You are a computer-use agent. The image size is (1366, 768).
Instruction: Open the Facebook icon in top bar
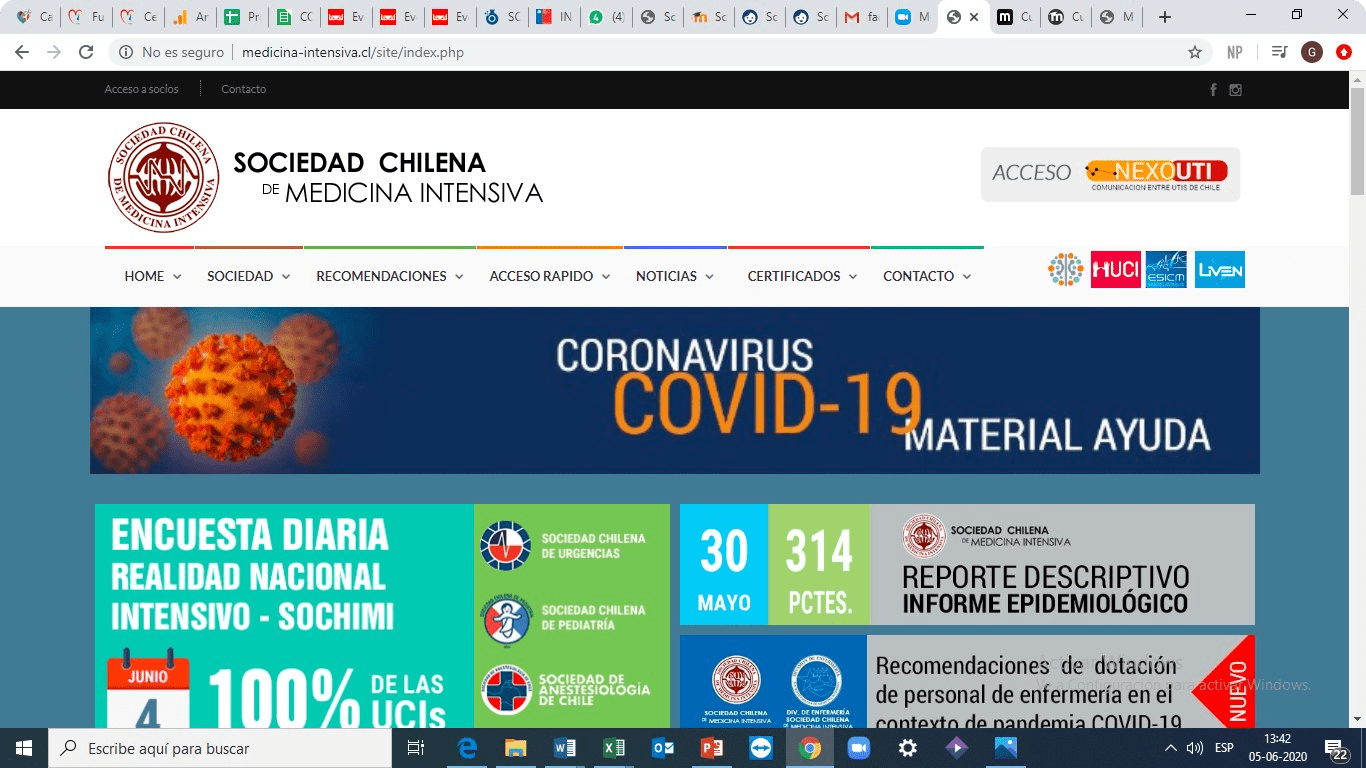(x=1213, y=90)
